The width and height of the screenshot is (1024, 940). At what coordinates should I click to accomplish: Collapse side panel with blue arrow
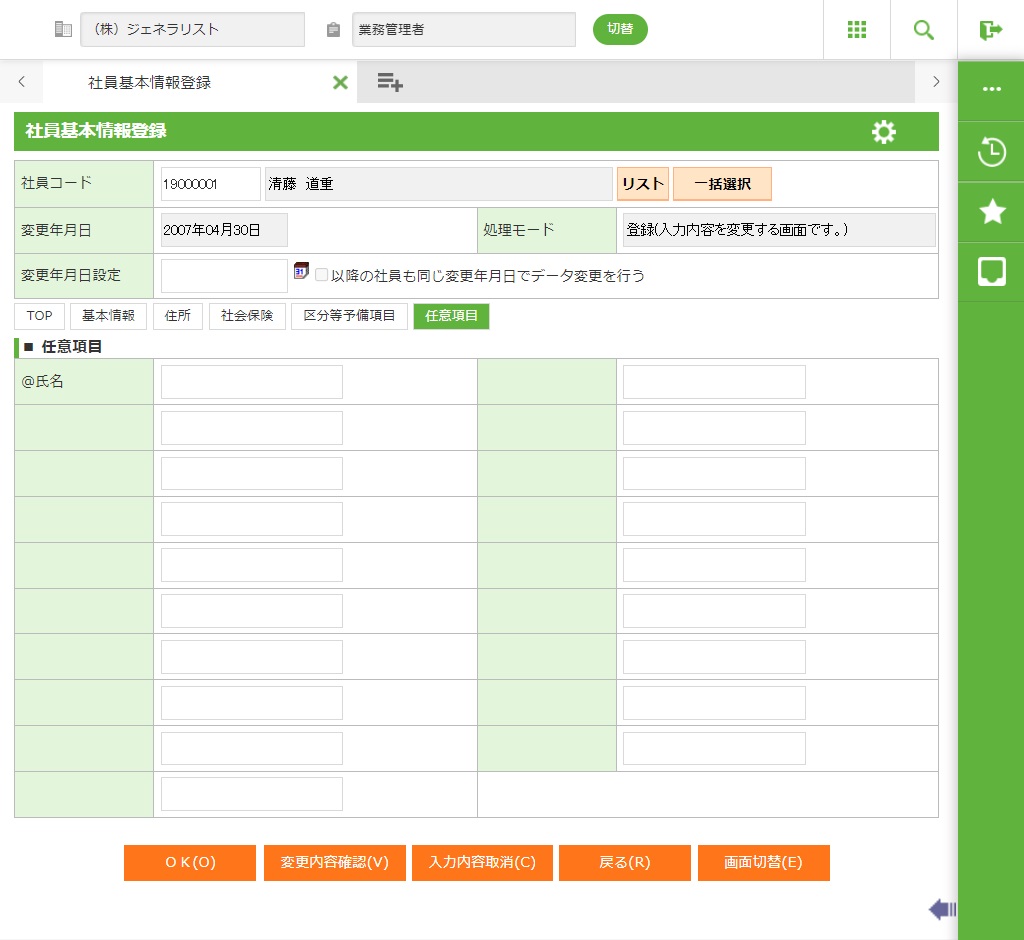click(x=942, y=909)
